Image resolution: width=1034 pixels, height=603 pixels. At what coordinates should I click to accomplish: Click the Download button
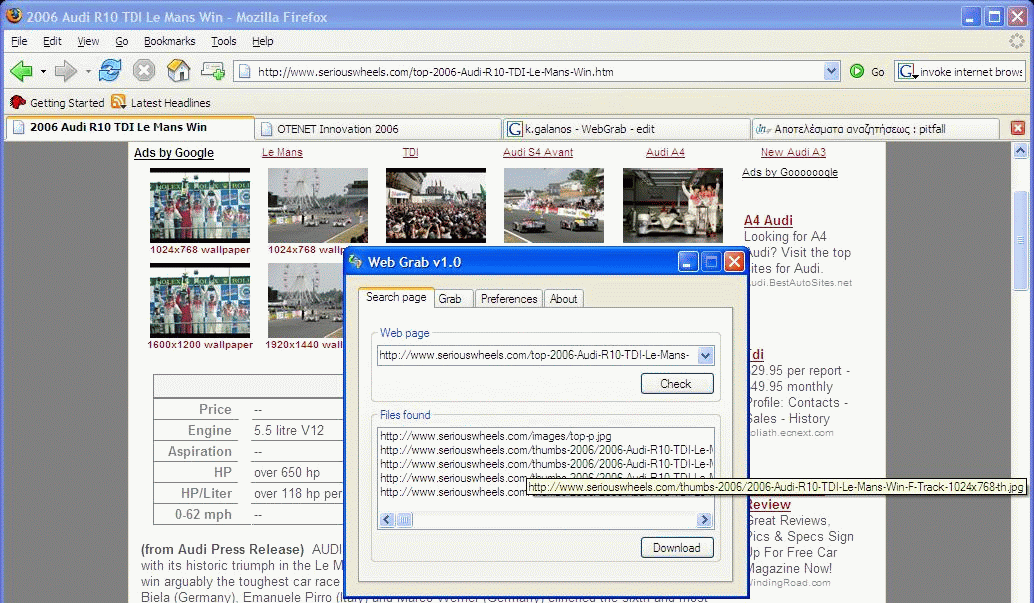677,548
